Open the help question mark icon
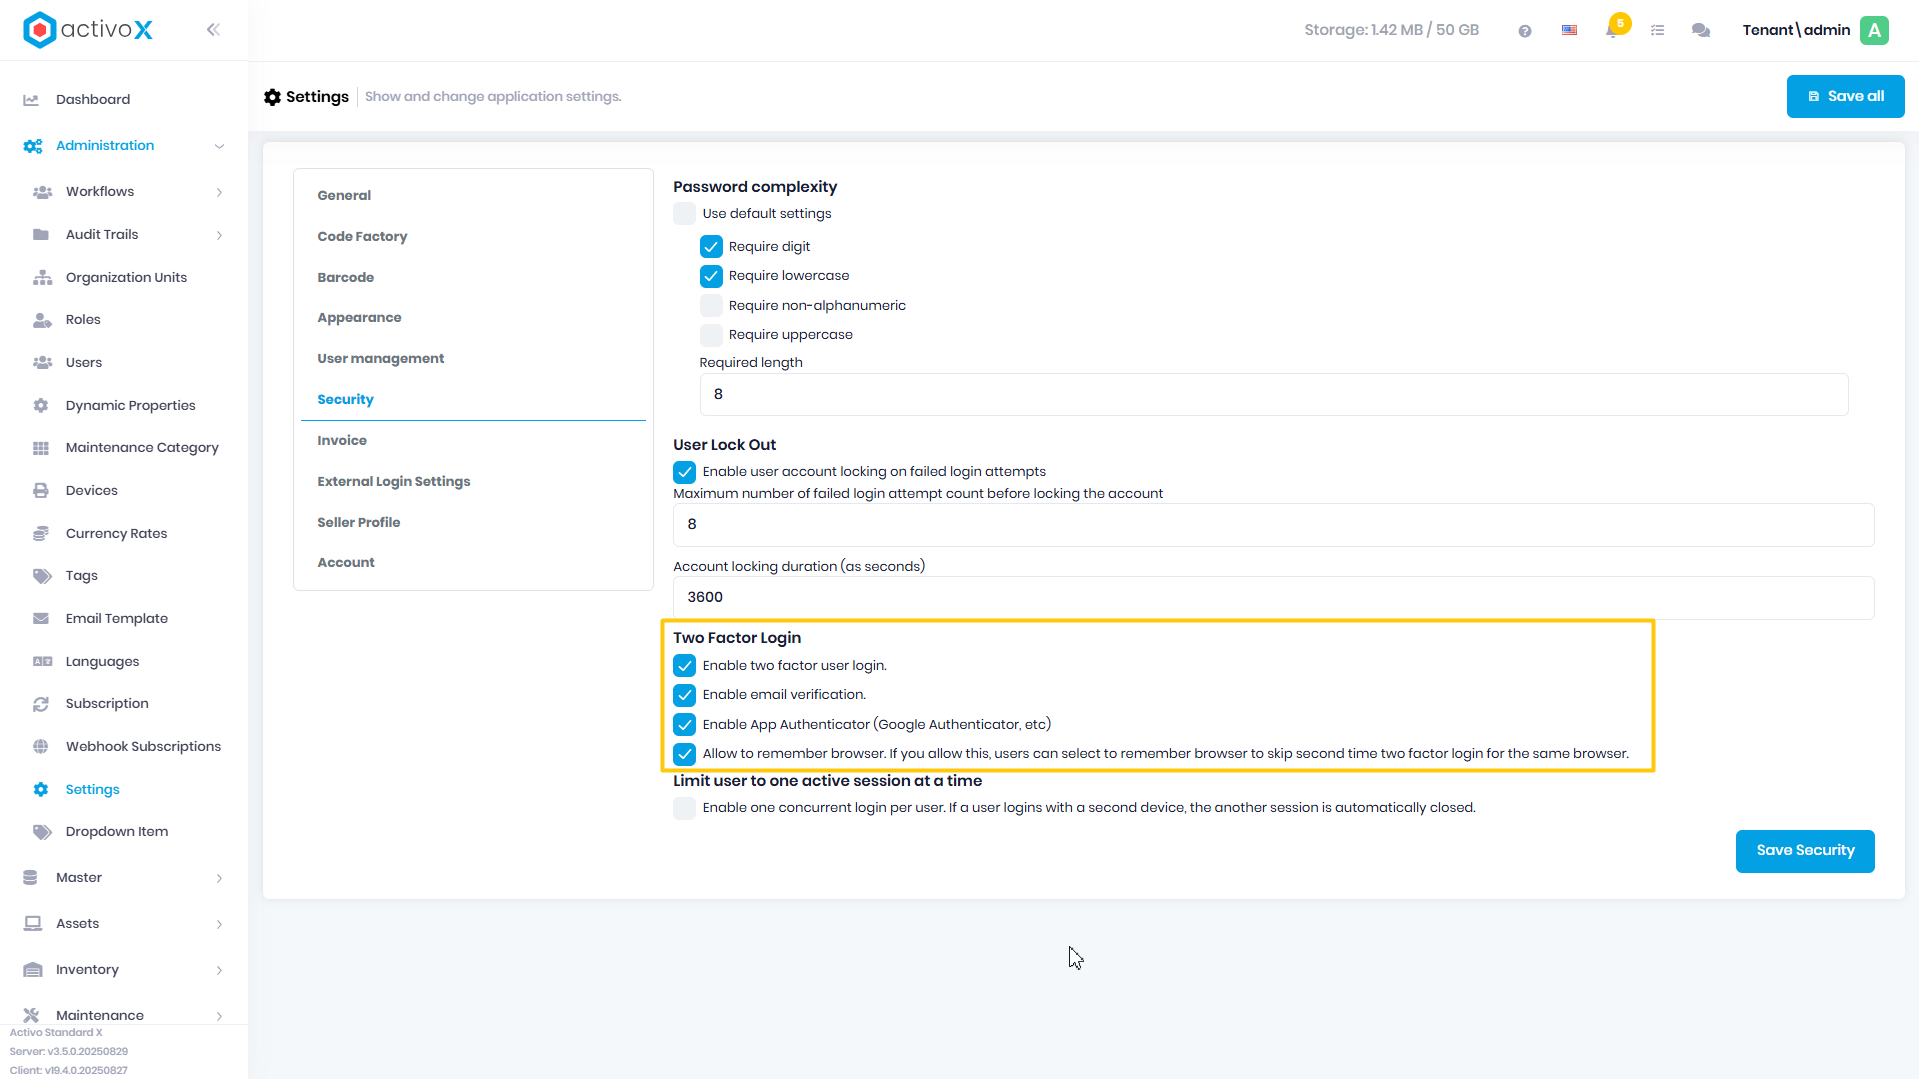The height and width of the screenshot is (1079, 1919). tap(1525, 31)
